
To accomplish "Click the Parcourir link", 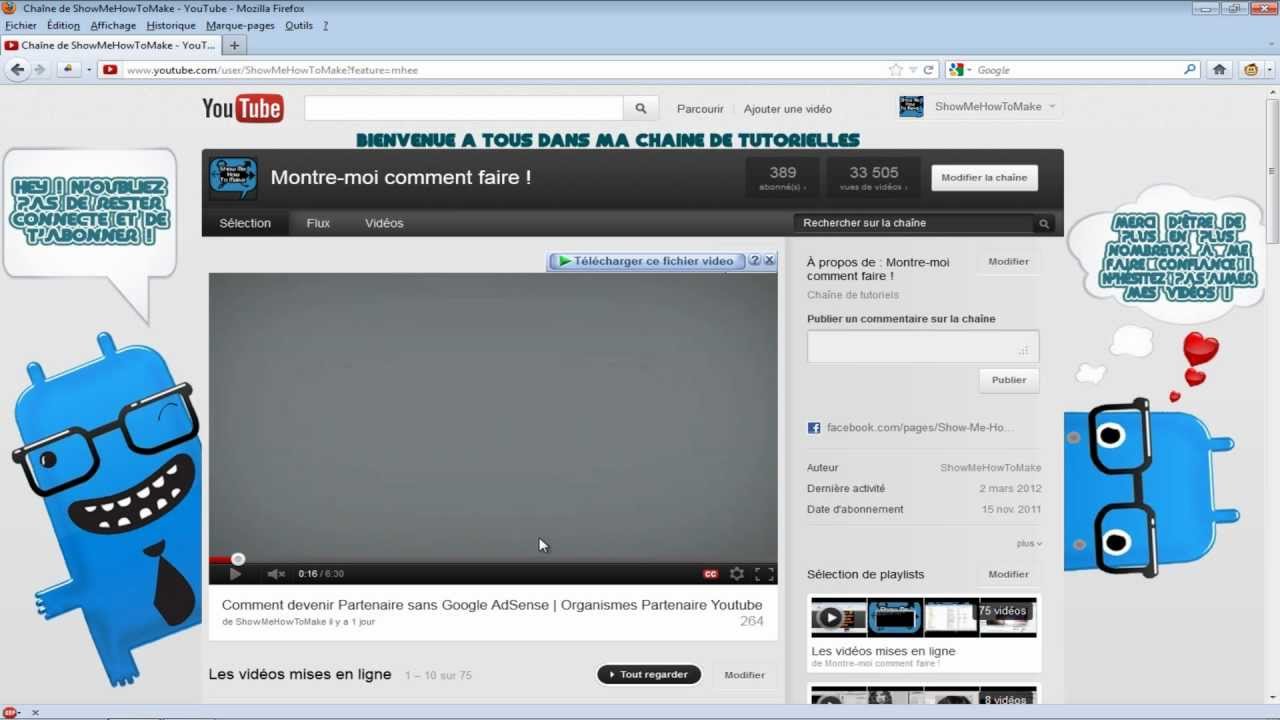I will (700, 109).
